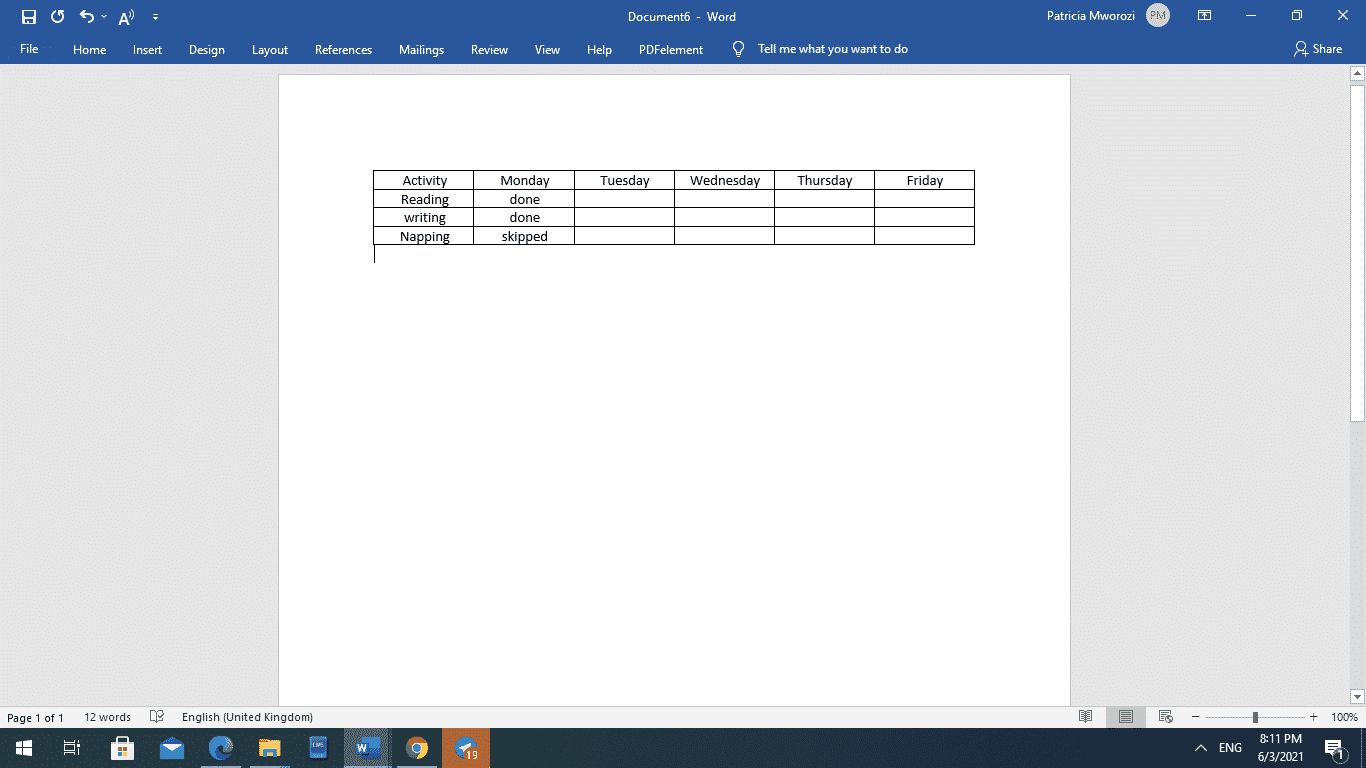Open the Mailings tab
1366x768 pixels.
[x=421, y=49]
